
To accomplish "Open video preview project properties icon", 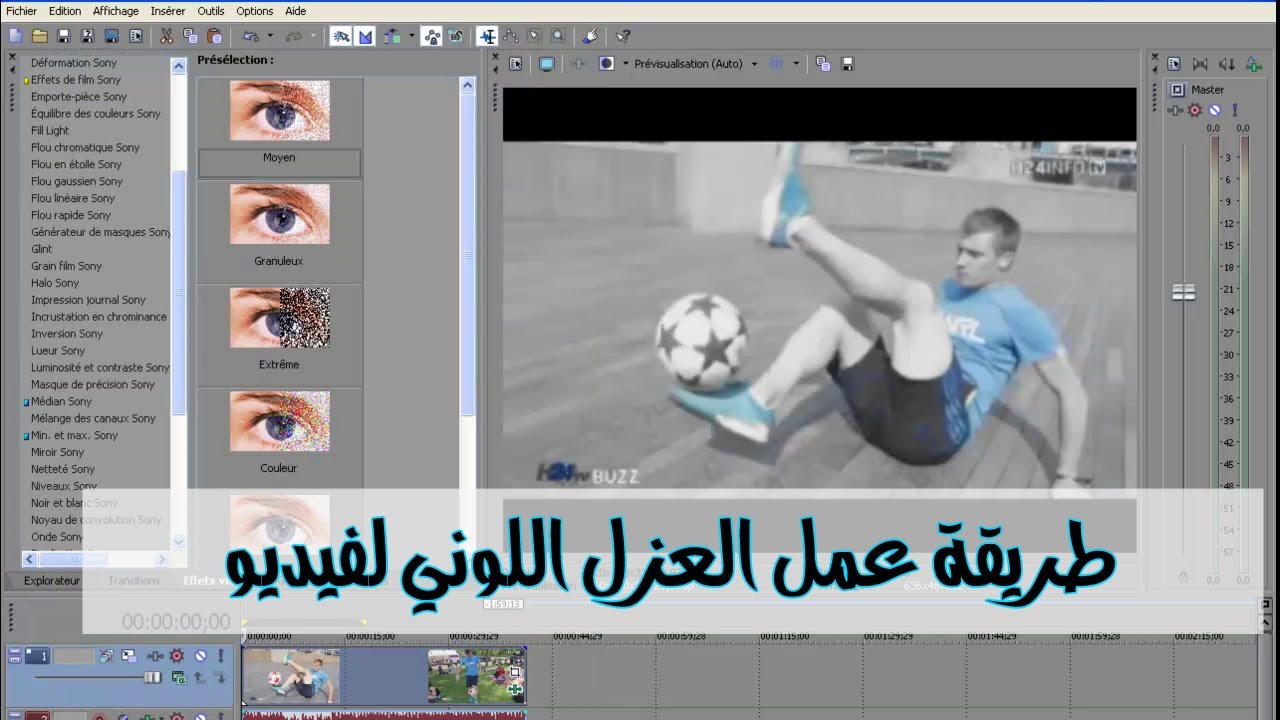I will click(x=516, y=63).
